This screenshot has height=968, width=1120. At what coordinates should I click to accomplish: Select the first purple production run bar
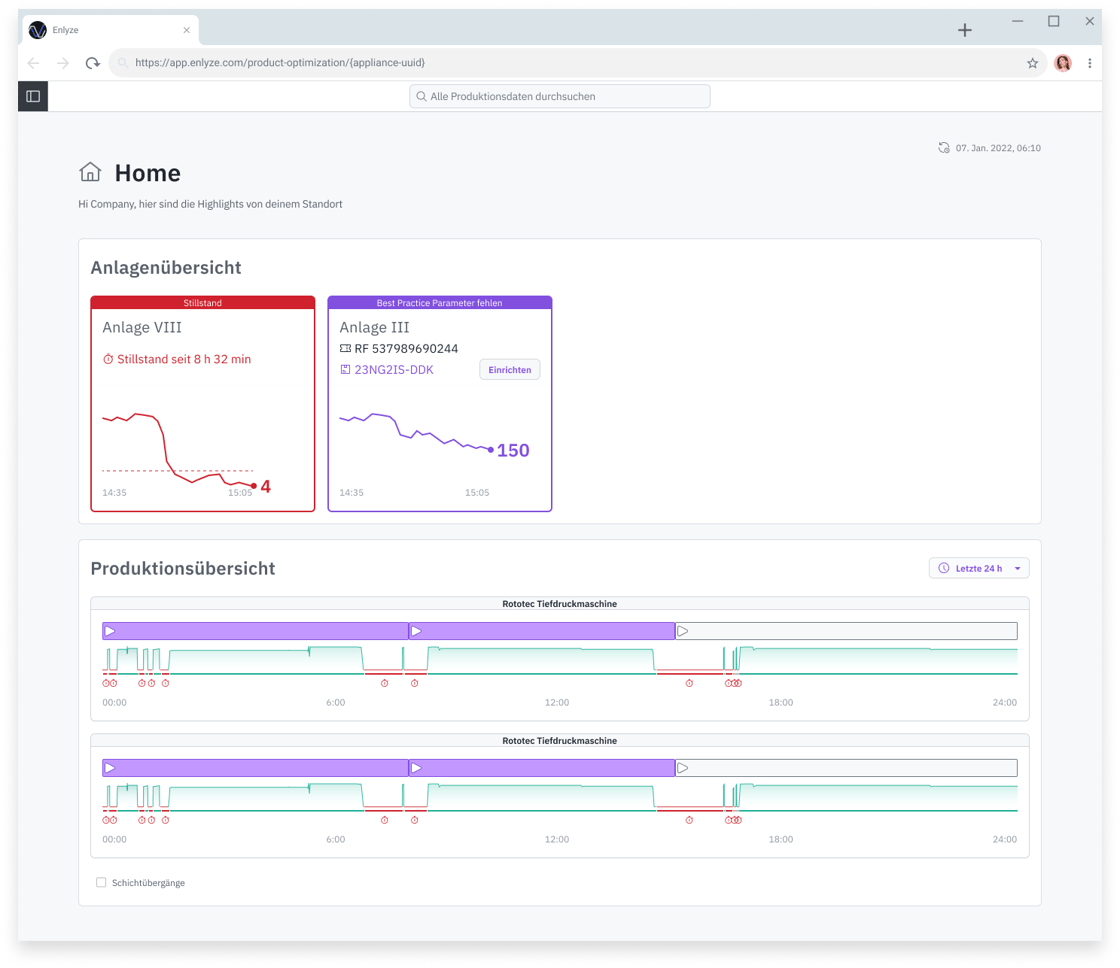coord(255,631)
